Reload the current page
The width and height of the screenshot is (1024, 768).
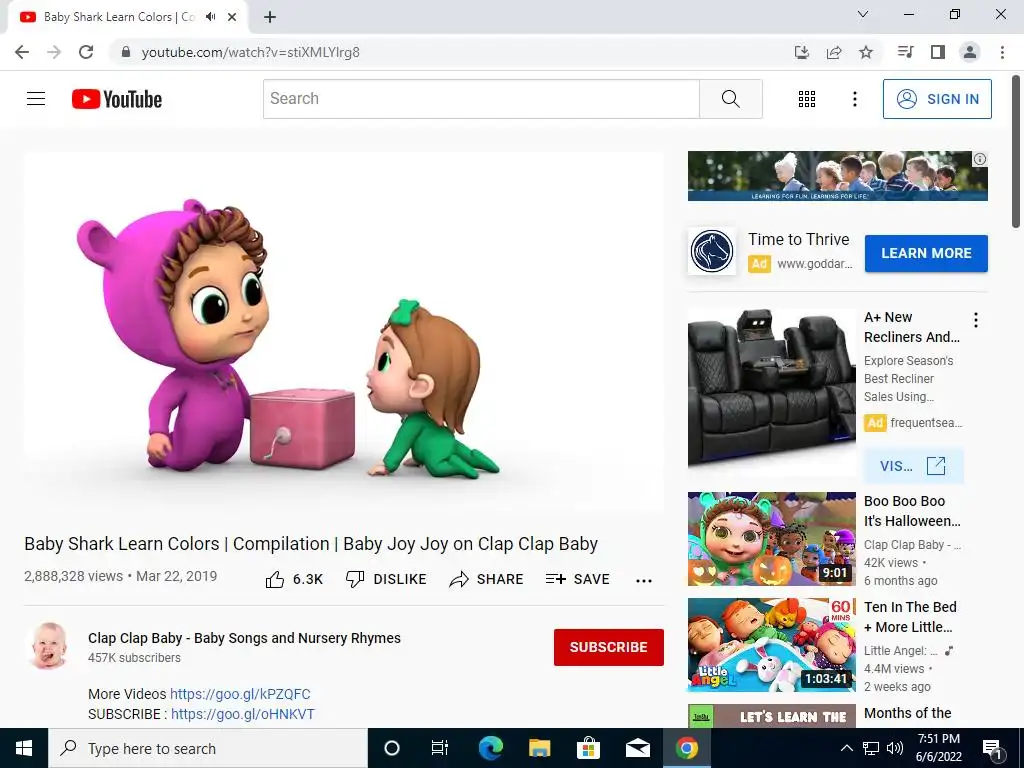click(x=86, y=52)
